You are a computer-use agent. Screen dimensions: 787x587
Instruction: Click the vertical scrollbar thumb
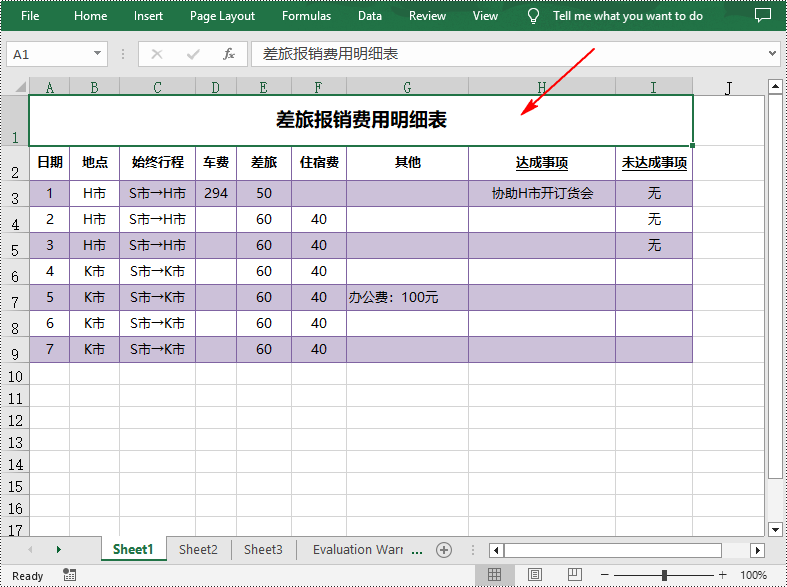[775, 286]
